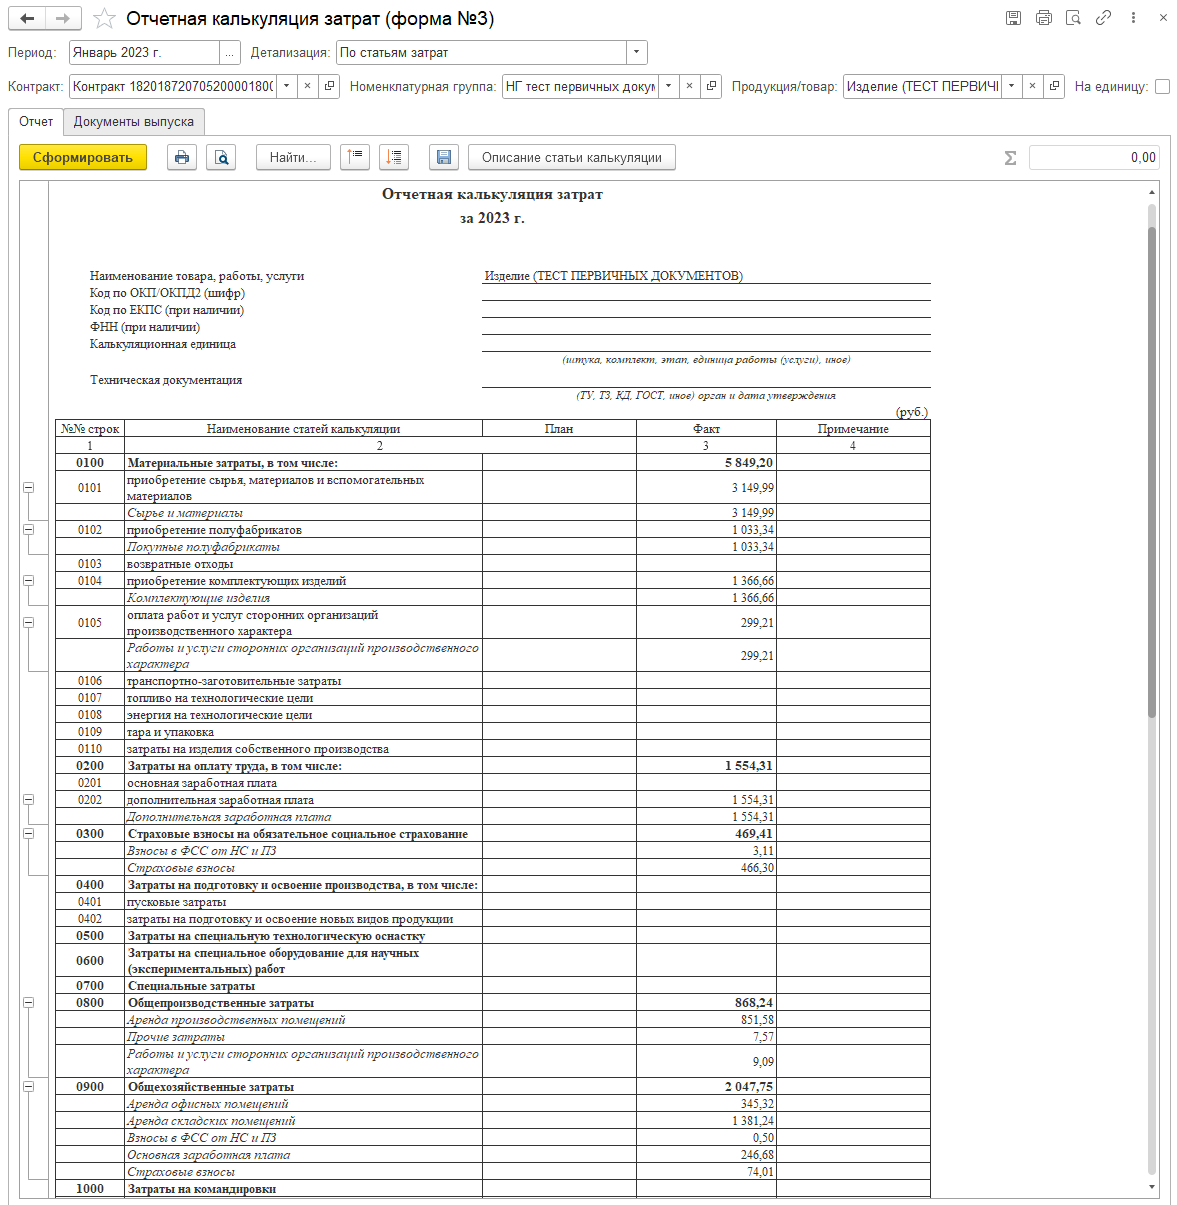
Task: Open Номенклатурная группа dropdown arrow
Action: (x=668, y=87)
